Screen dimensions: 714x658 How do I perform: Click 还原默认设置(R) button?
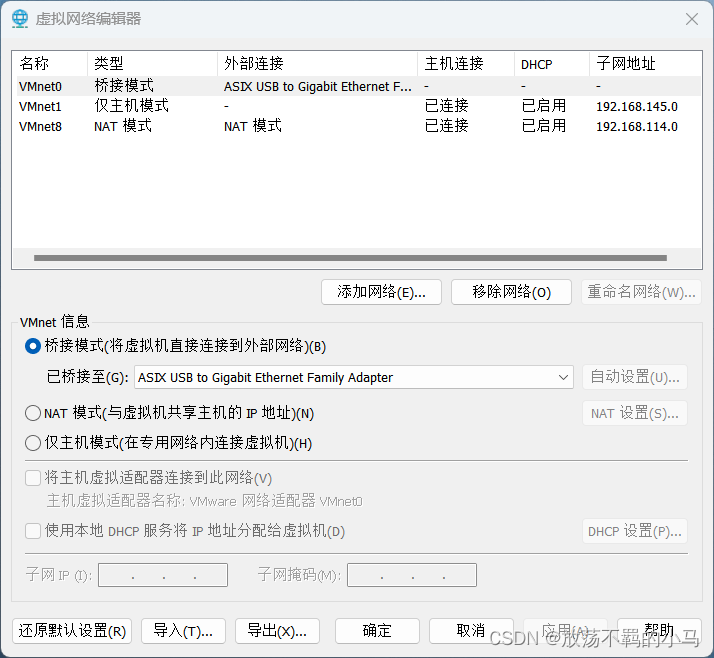pos(72,631)
